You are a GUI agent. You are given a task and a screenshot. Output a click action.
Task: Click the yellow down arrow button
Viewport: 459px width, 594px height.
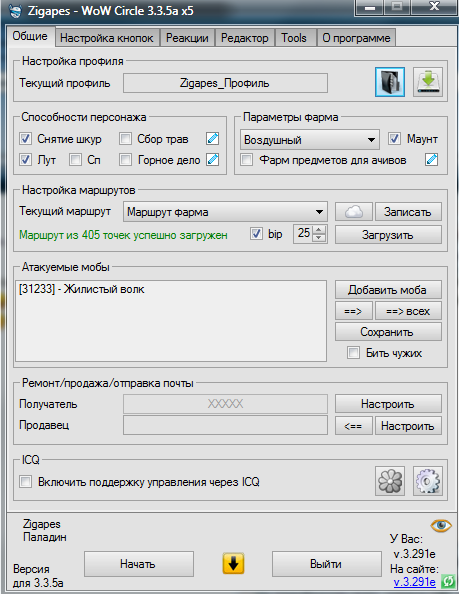click(233, 563)
